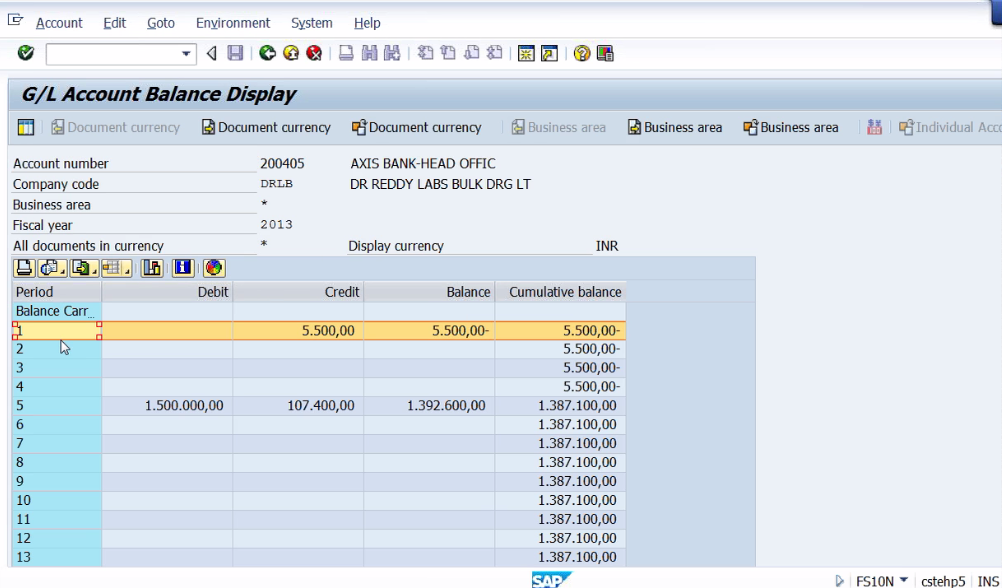1002x588 pixels.
Task: Click inside the command input field
Action: 113,54
